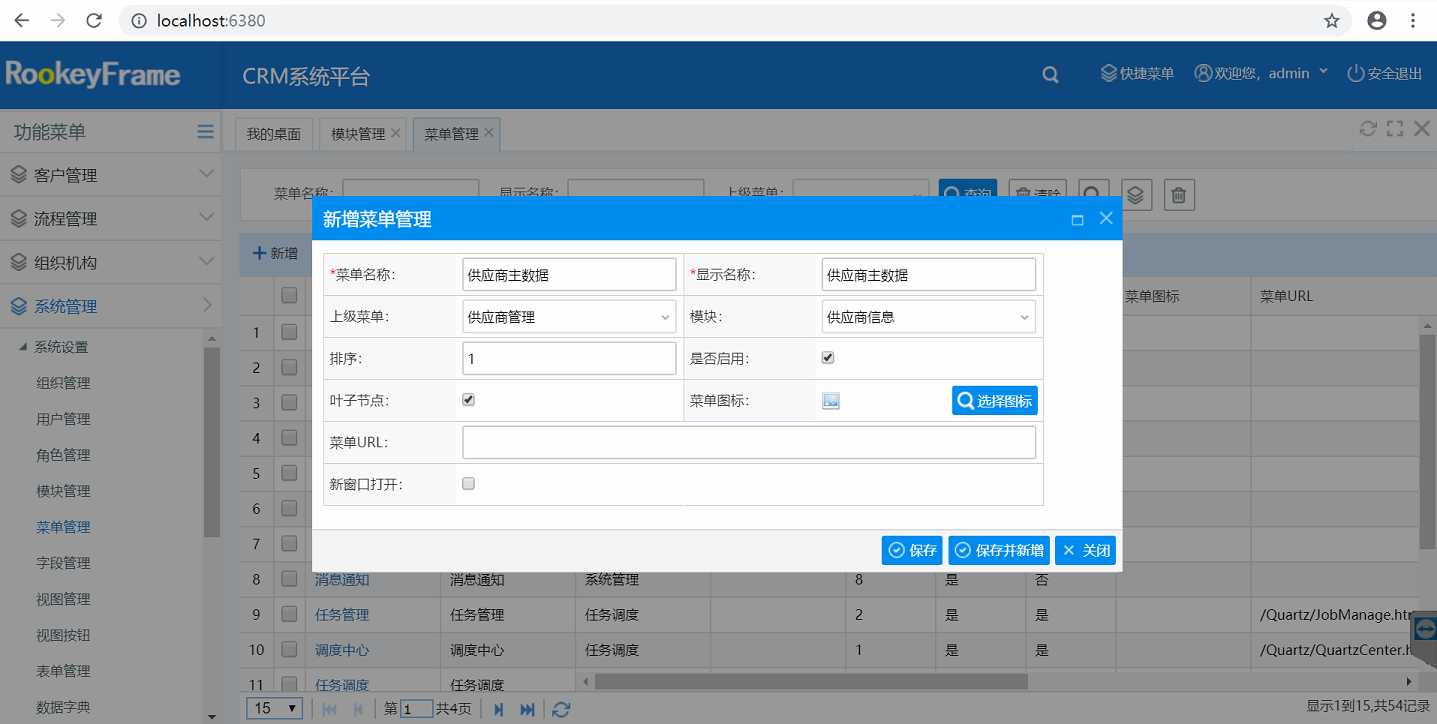Click the header search magnifier icon
The width and height of the screenshot is (1437, 724).
(x=1050, y=74)
